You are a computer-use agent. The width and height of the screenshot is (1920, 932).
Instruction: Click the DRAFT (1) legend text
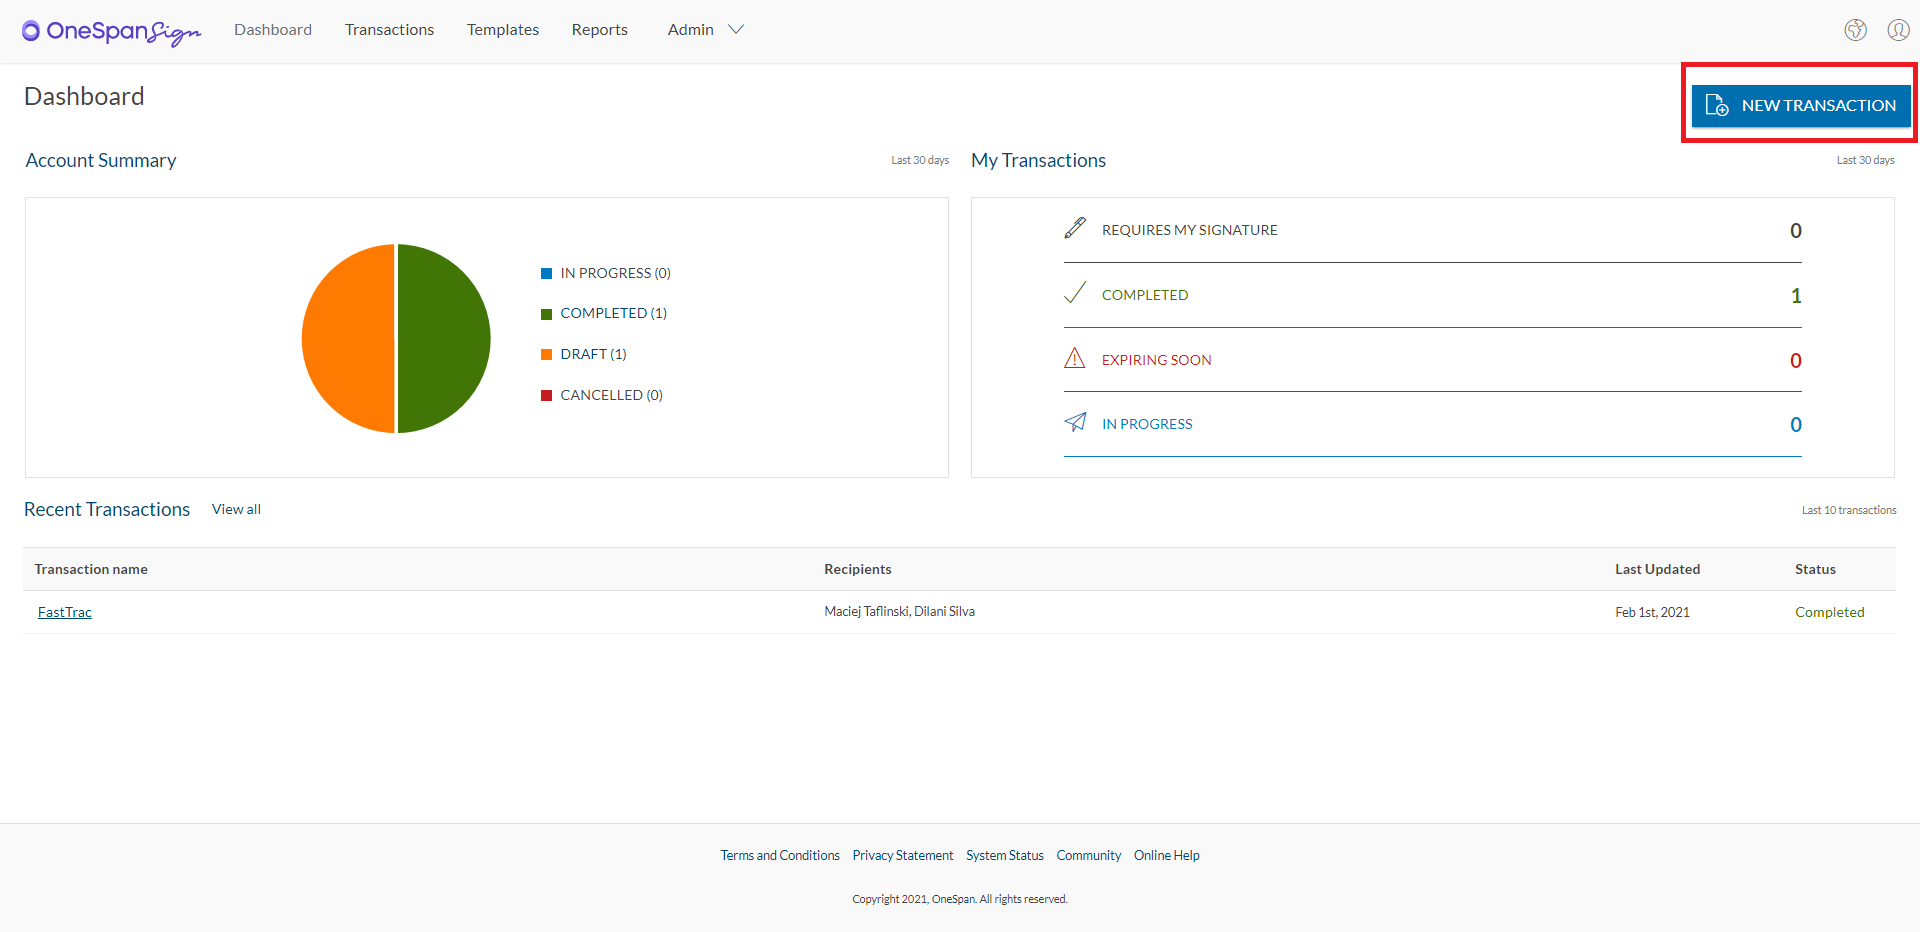(x=594, y=354)
